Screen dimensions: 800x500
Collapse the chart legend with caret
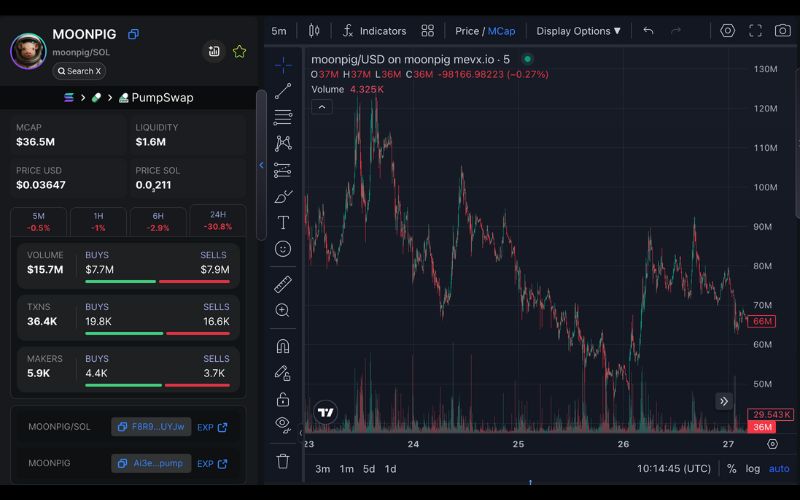[322, 107]
